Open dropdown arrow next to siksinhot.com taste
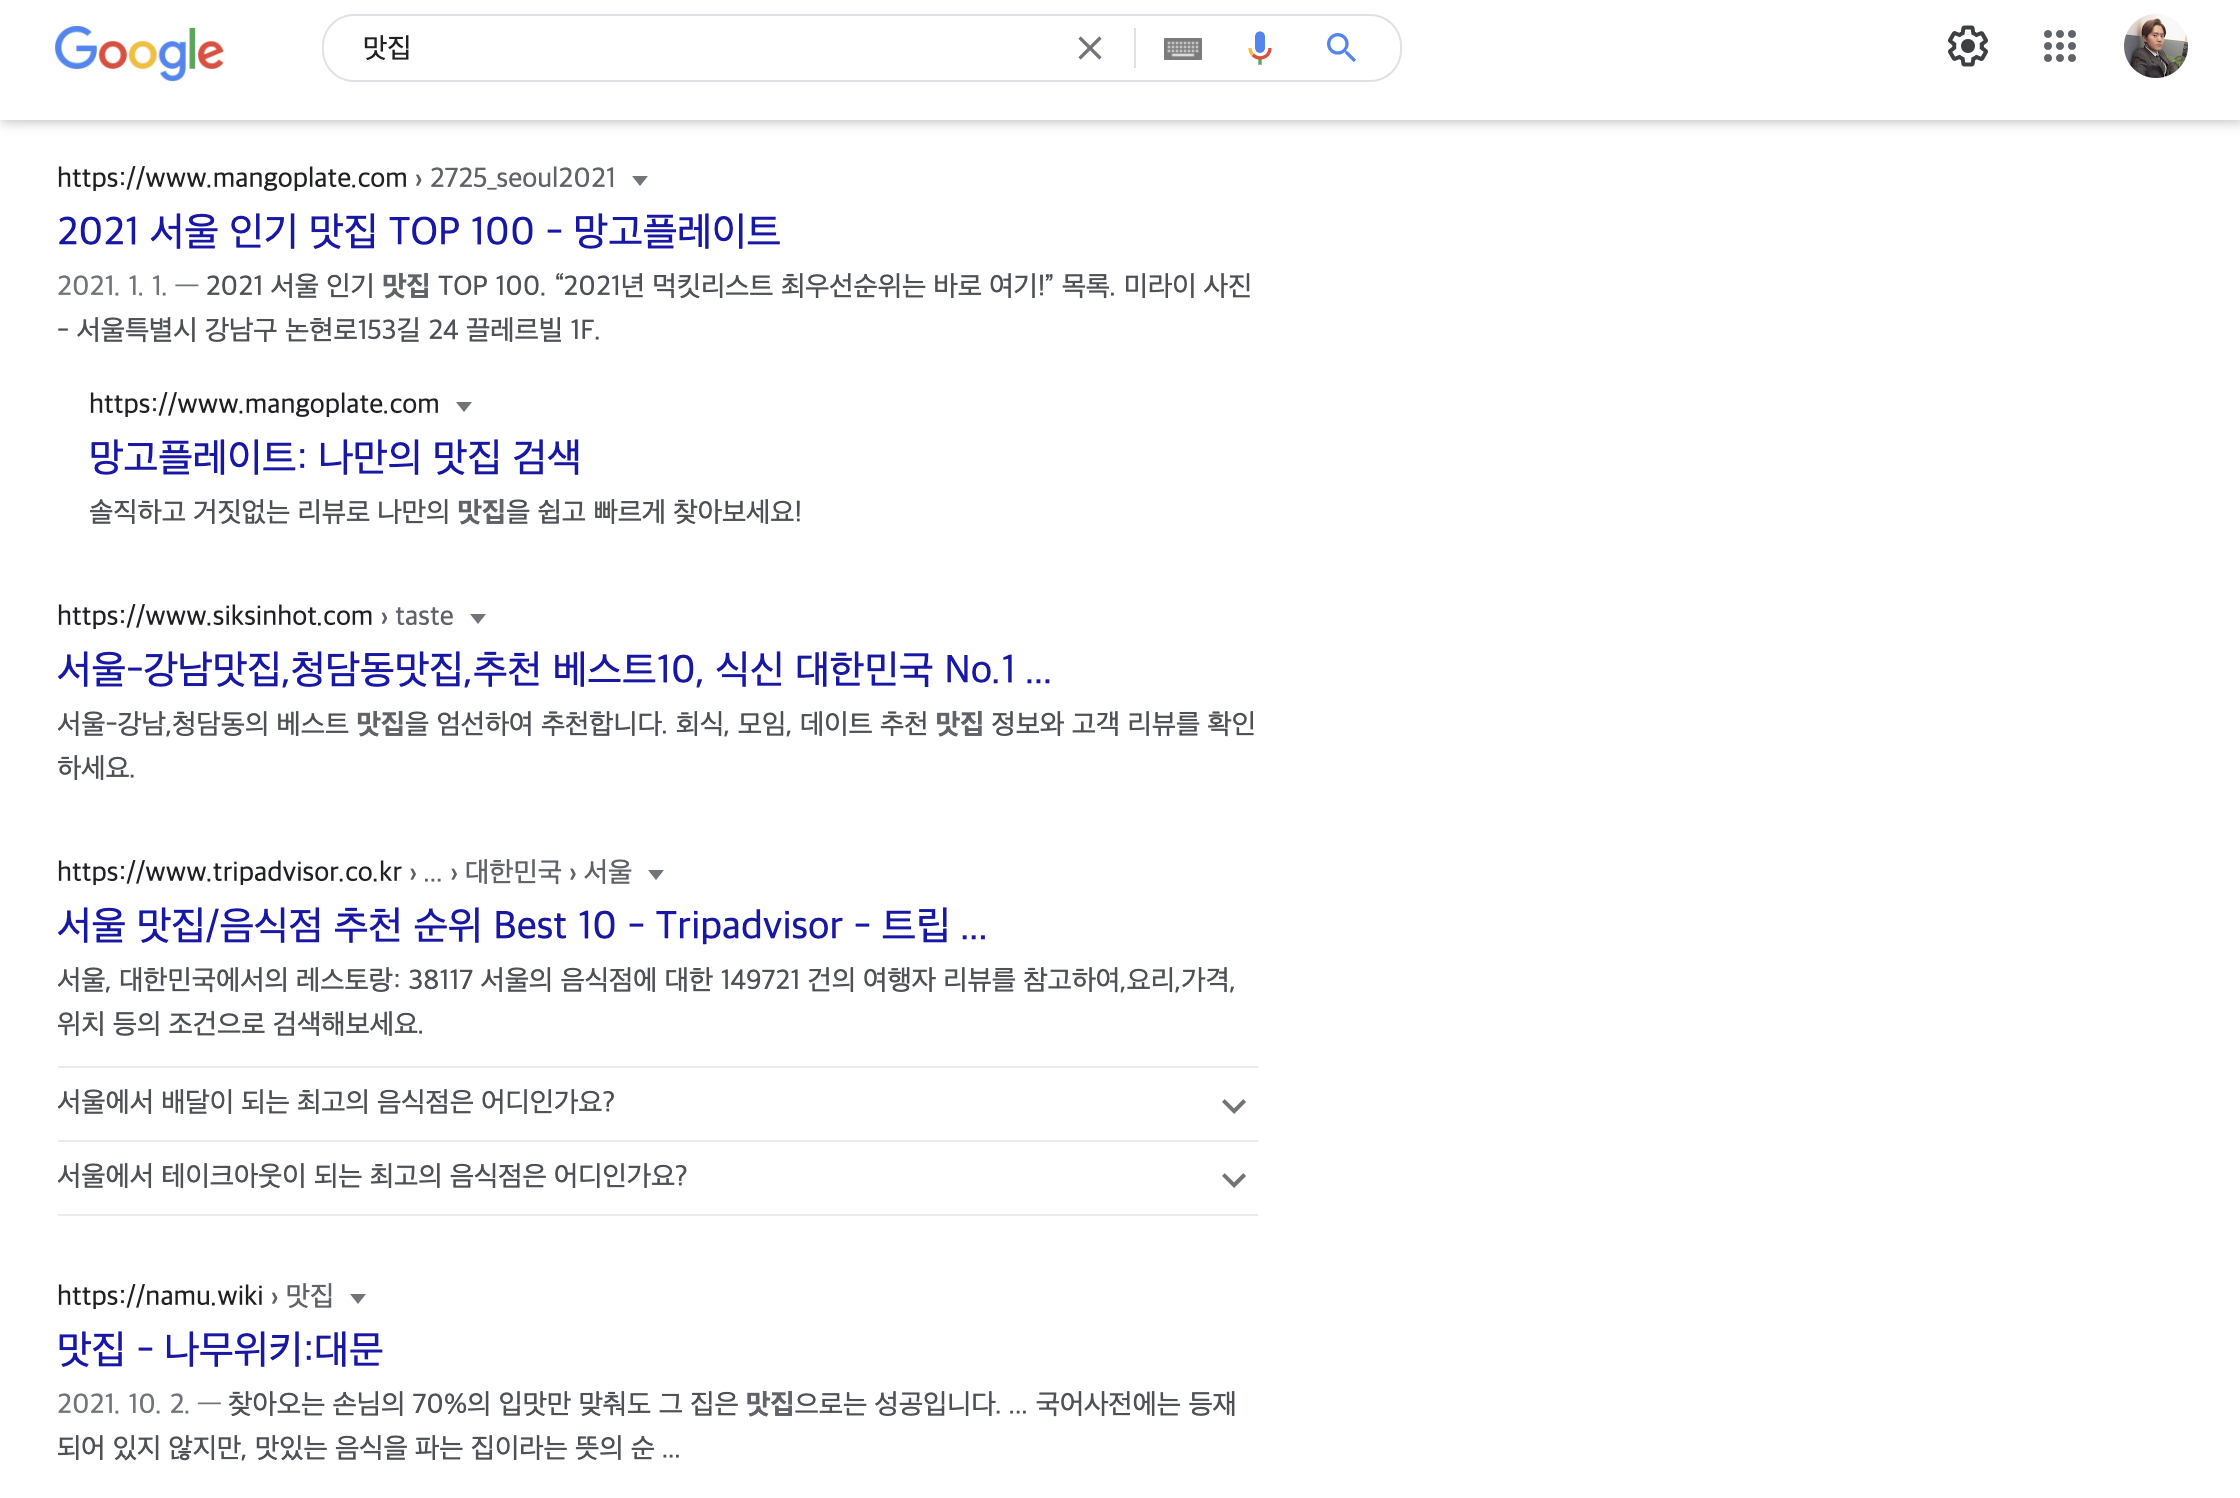 478,618
